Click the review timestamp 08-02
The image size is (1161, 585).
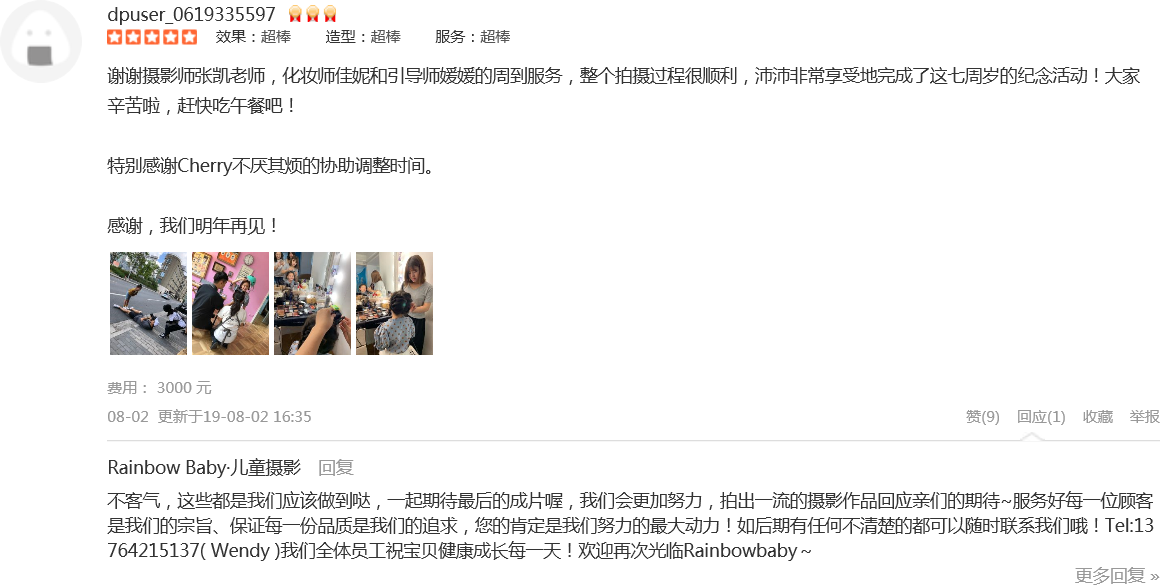coord(128,417)
